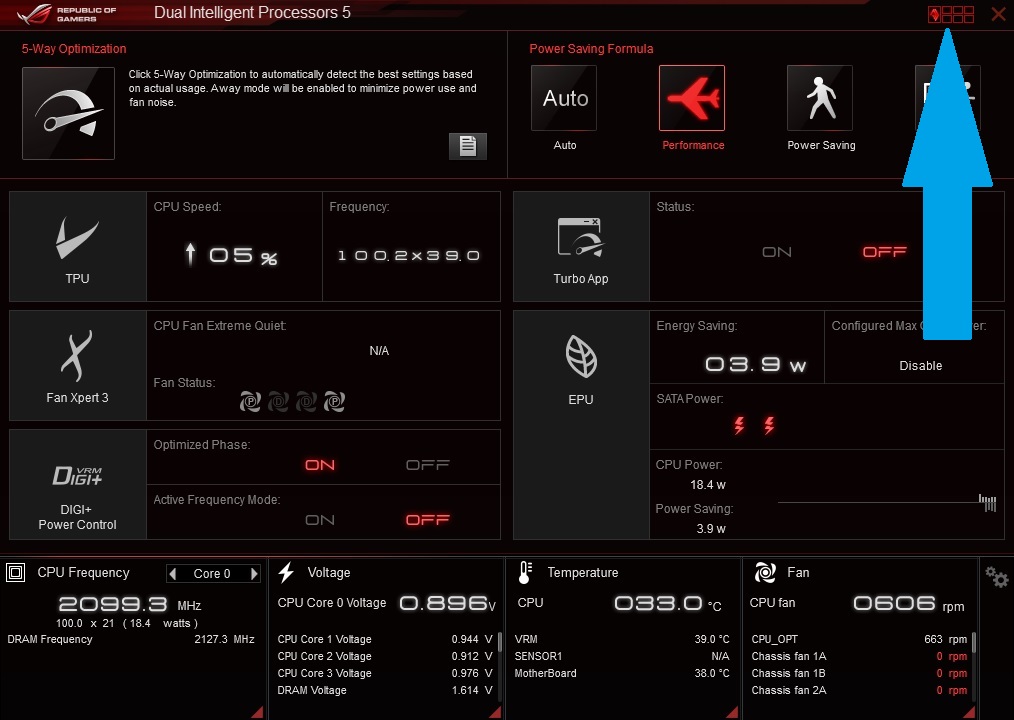Turn Active Frequency Mode OFF
The image size is (1014, 720).
click(x=427, y=520)
